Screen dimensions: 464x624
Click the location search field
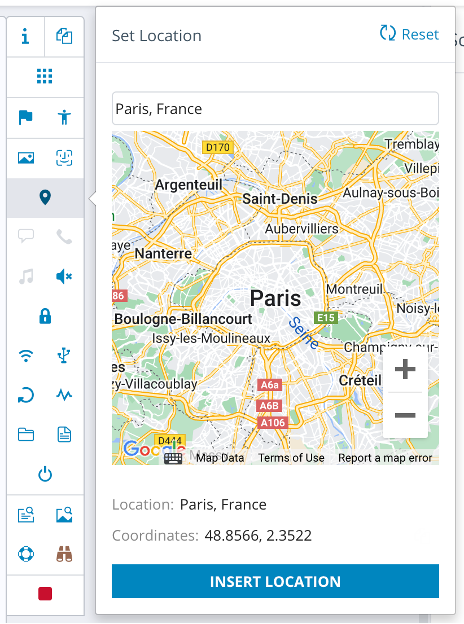[x=275, y=109]
